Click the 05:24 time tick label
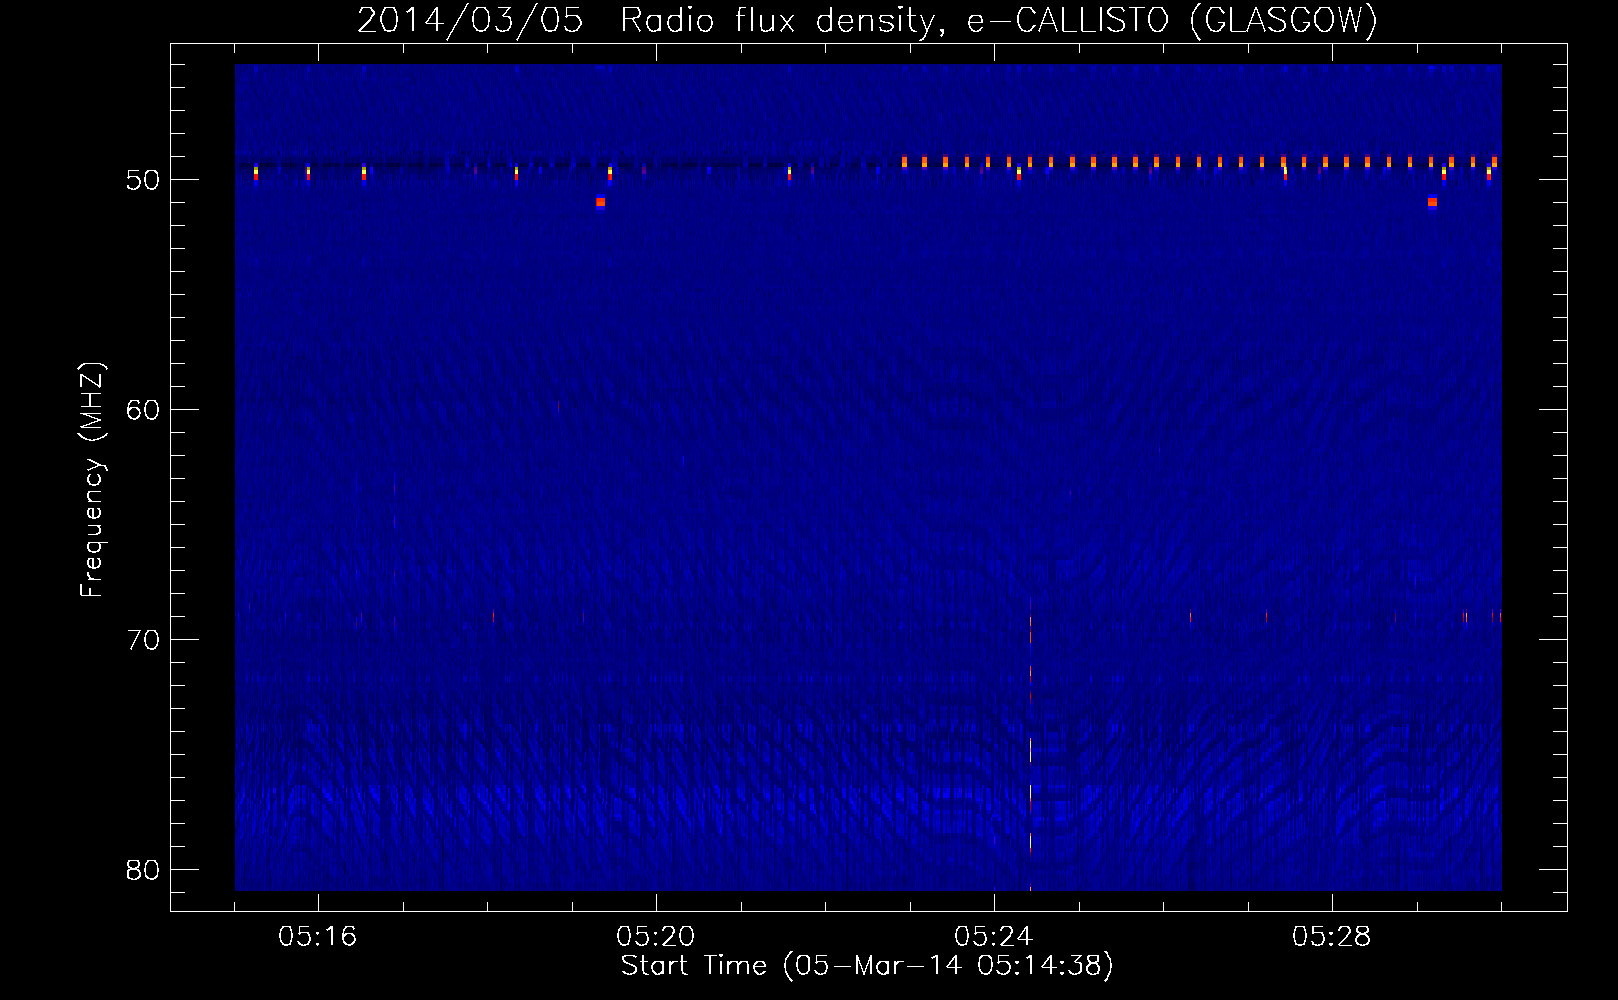1618x1000 pixels. pos(994,936)
